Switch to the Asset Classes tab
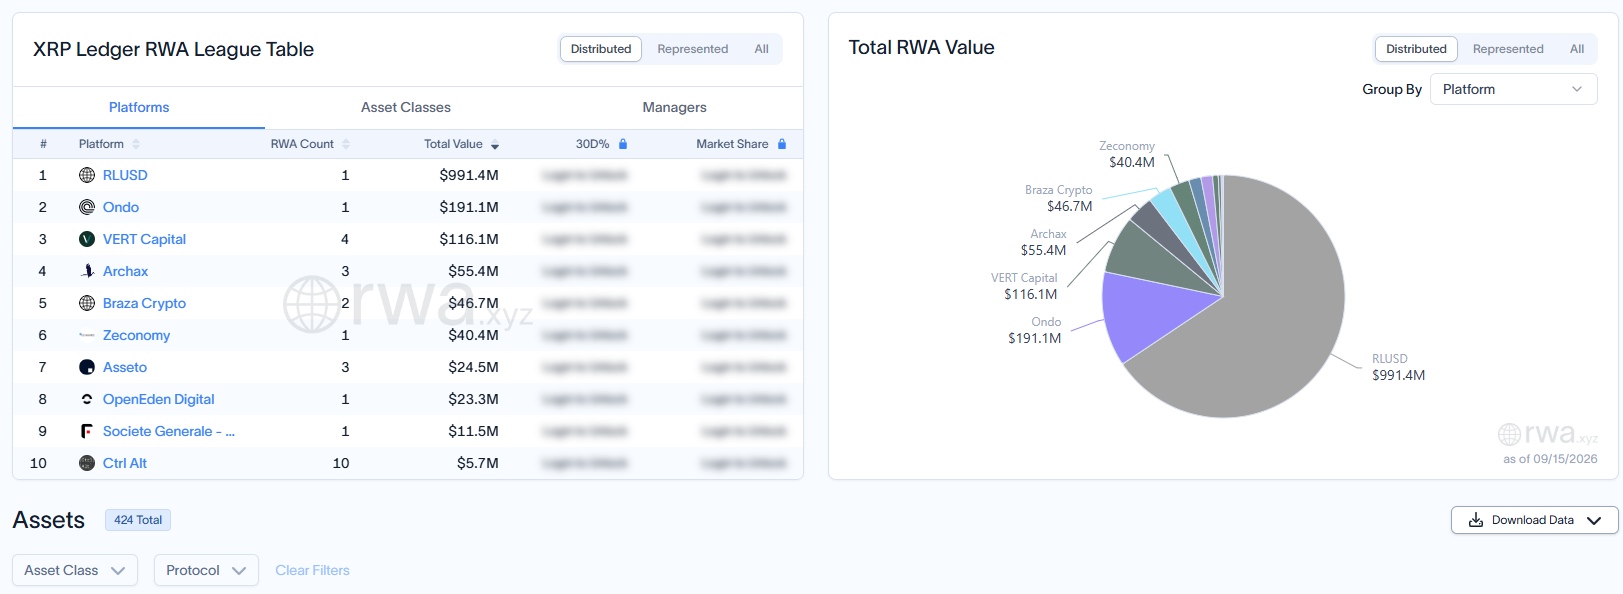This screenshot has height=594, width=1623. point(406,107)
